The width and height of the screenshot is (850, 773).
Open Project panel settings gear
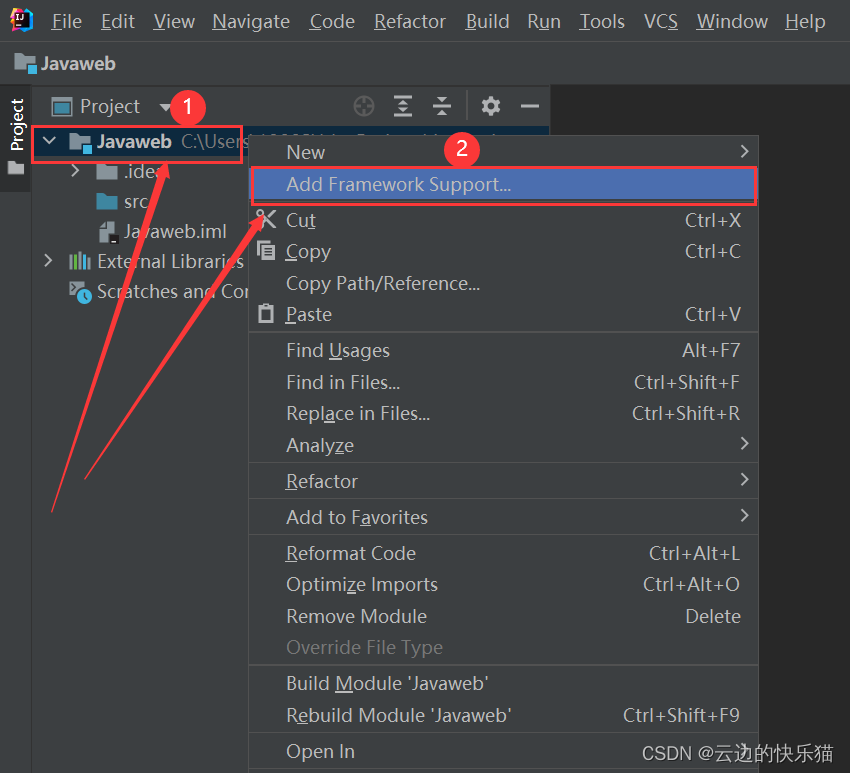tap(491, 106)
